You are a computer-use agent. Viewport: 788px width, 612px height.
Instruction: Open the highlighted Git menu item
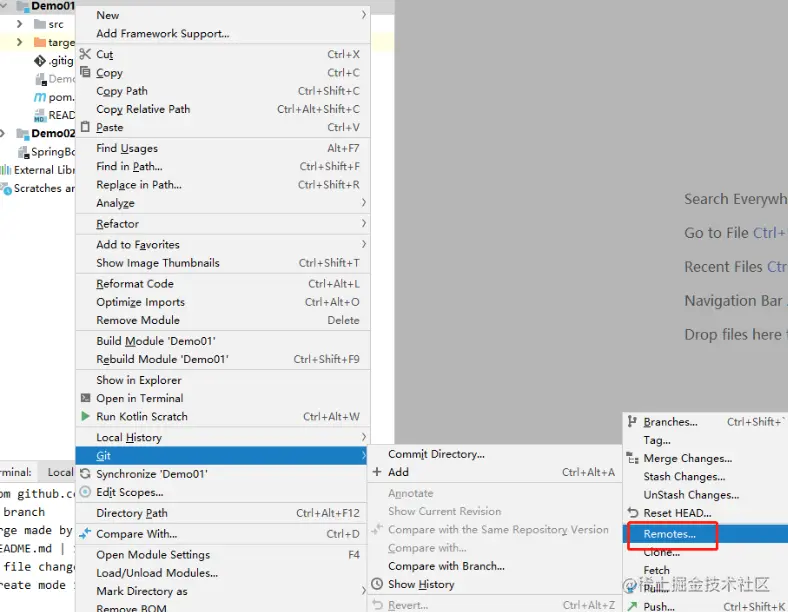point(222,456)
